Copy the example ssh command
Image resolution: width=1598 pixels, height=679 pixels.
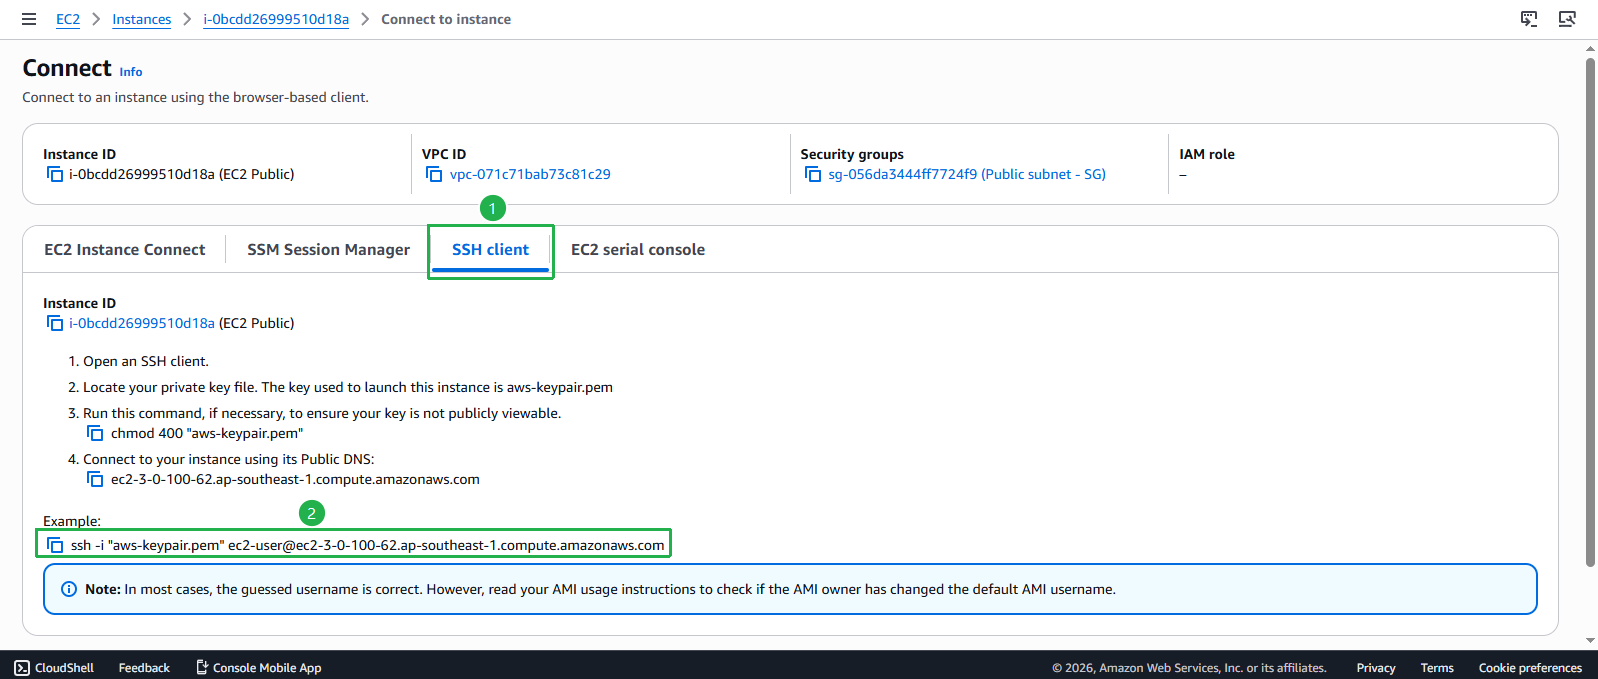coord(55,545)
